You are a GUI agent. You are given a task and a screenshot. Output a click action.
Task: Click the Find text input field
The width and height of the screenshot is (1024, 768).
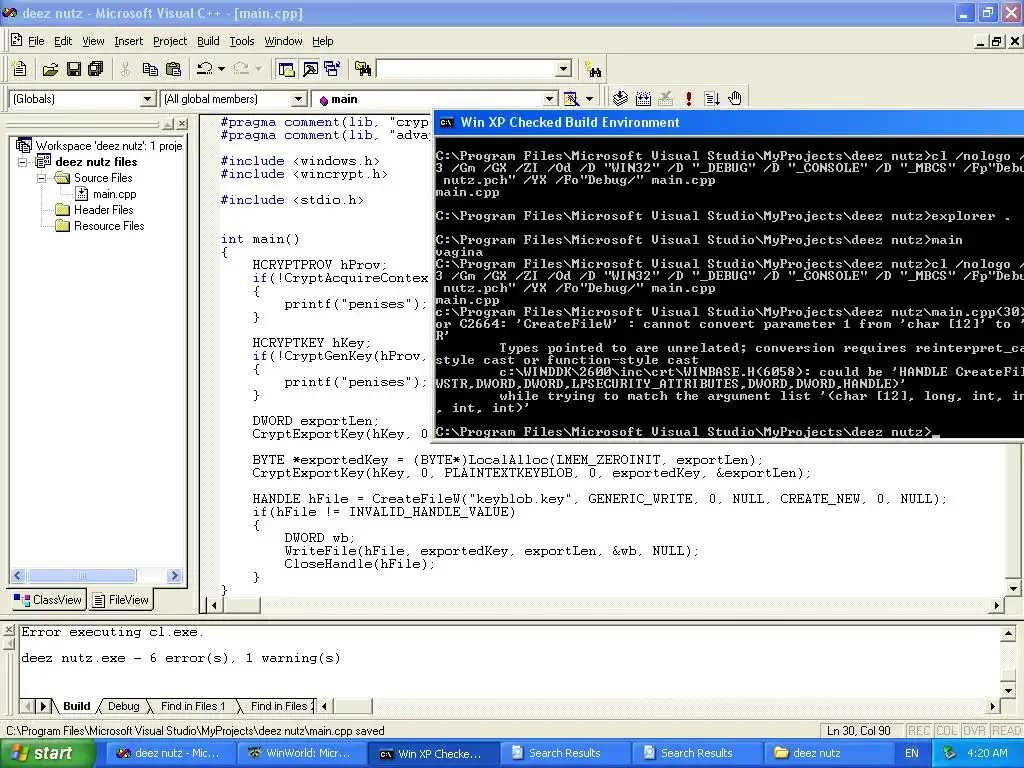467,69
